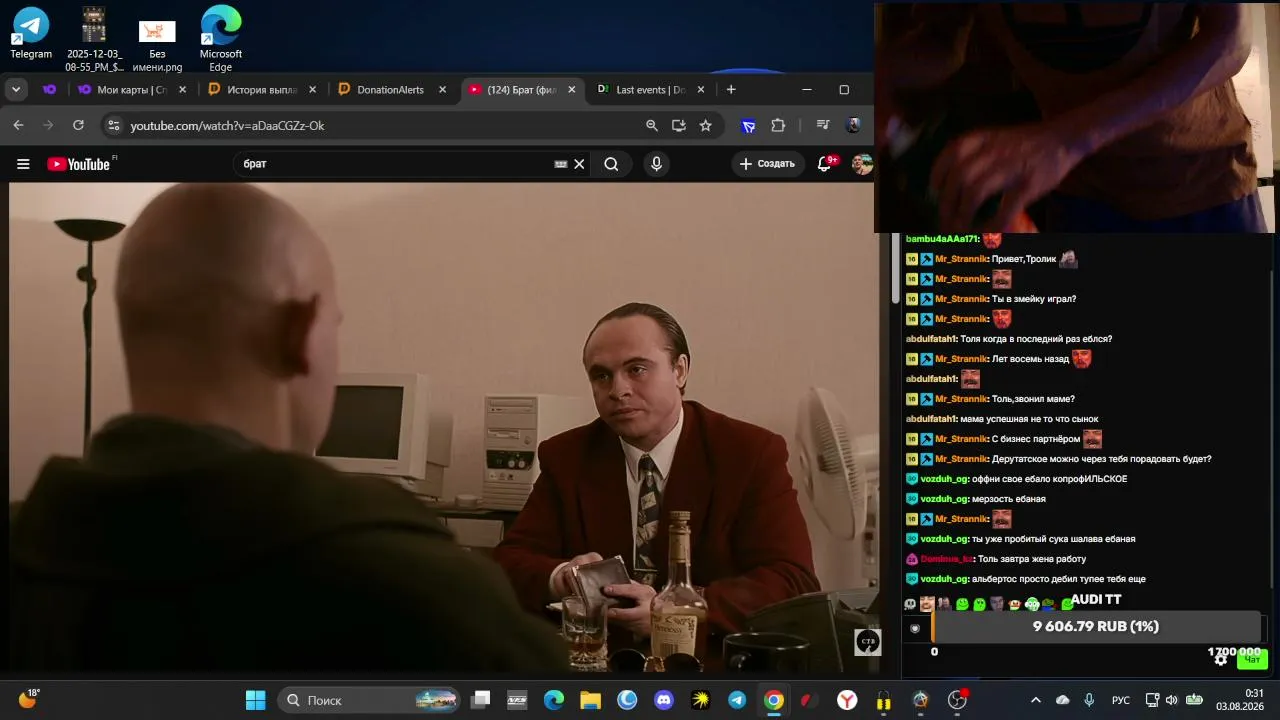Reload the current YouTube page

[x=78, y=125]
